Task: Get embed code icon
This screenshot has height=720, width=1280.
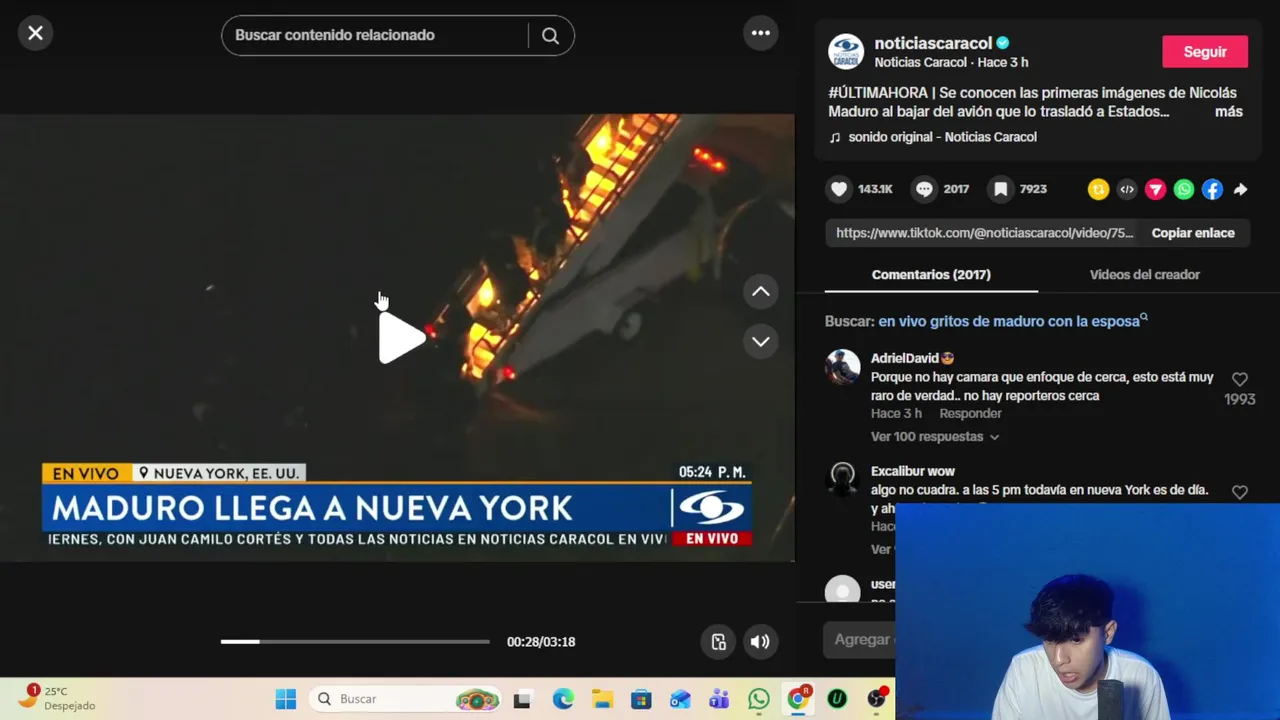Action: pos(1127,189)
